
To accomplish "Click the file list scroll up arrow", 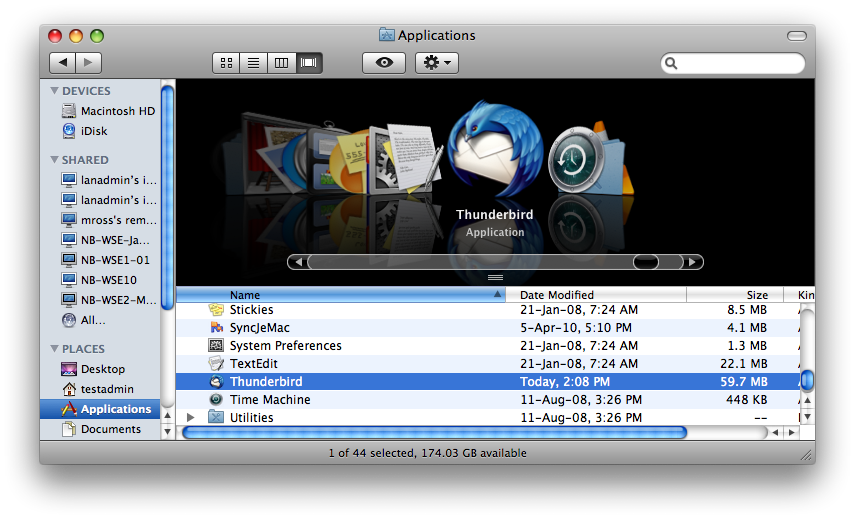I will click(x=807, y=401).
